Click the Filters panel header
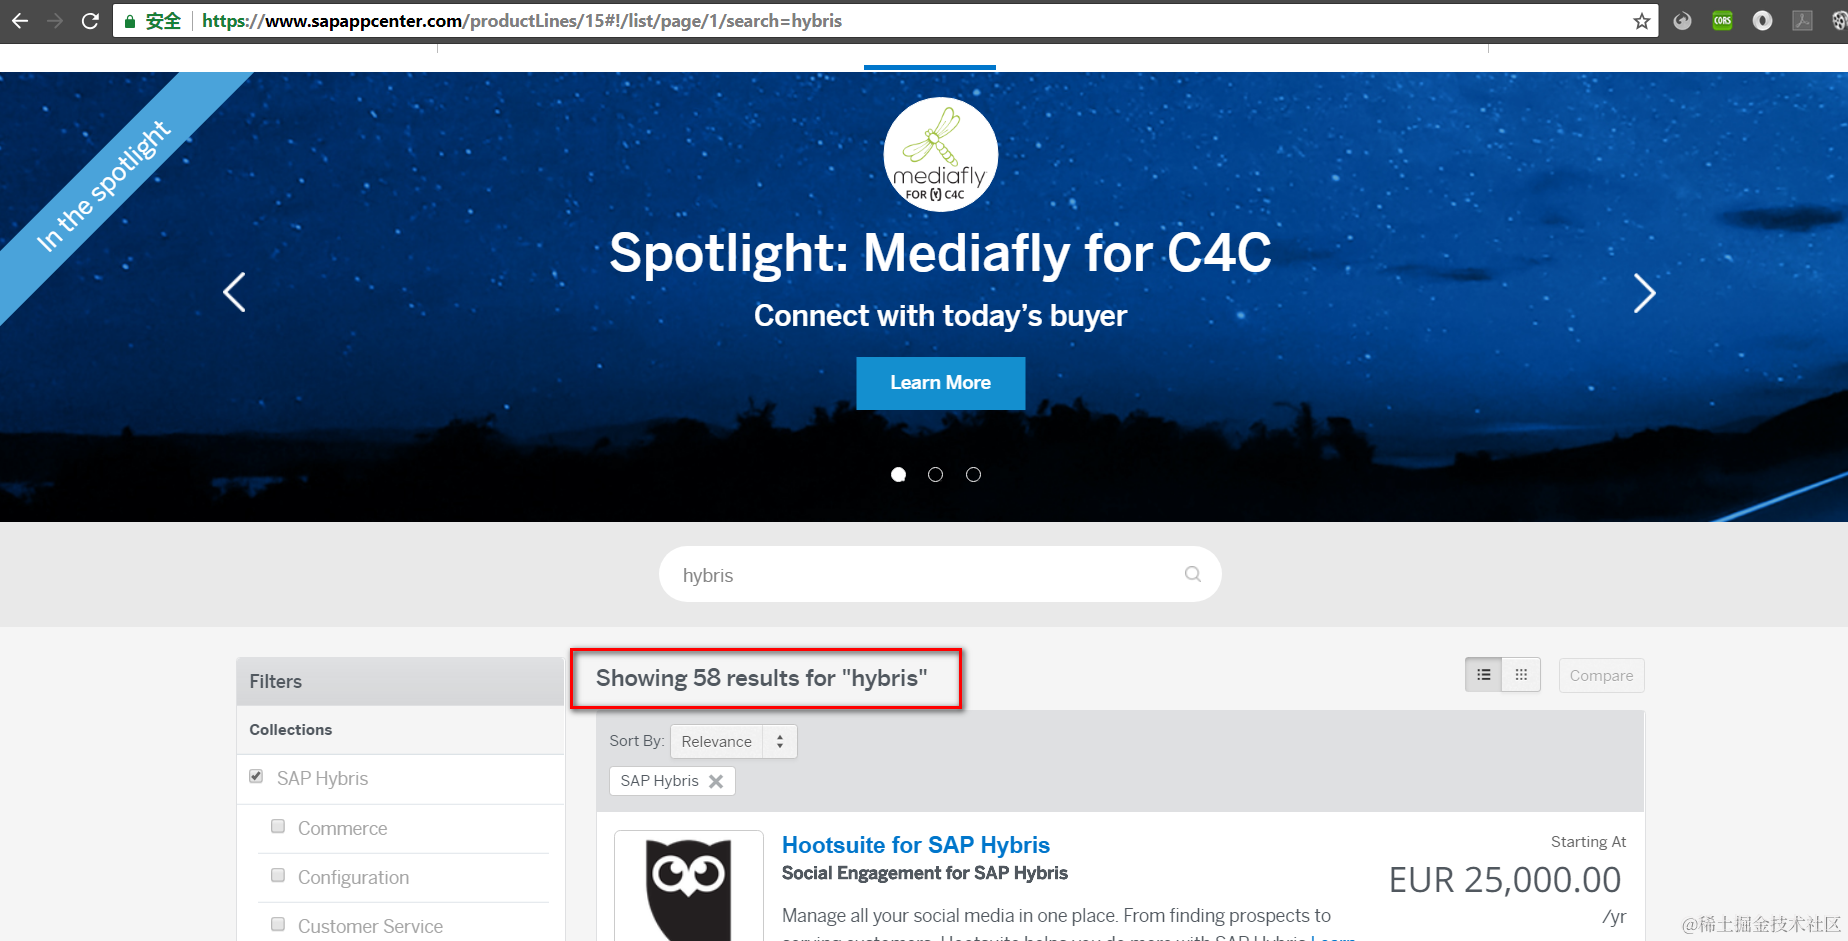Screen dimensions: 1848x941 (x=400, y=681)
